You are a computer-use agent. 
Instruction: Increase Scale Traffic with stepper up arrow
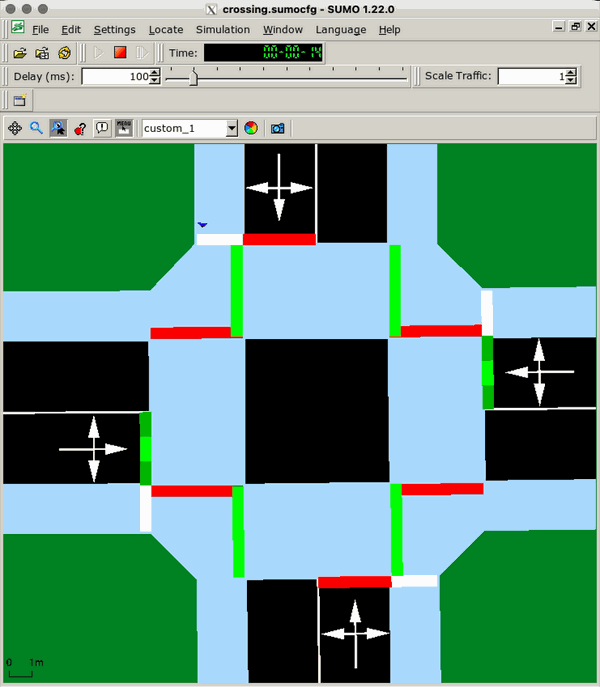click(570, 73)
